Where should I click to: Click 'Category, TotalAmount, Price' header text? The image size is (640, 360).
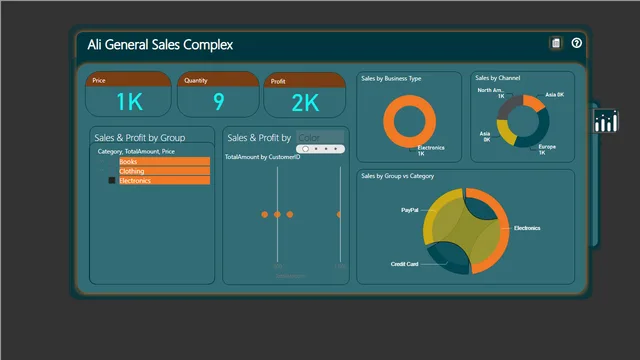[x=136, y=151]
